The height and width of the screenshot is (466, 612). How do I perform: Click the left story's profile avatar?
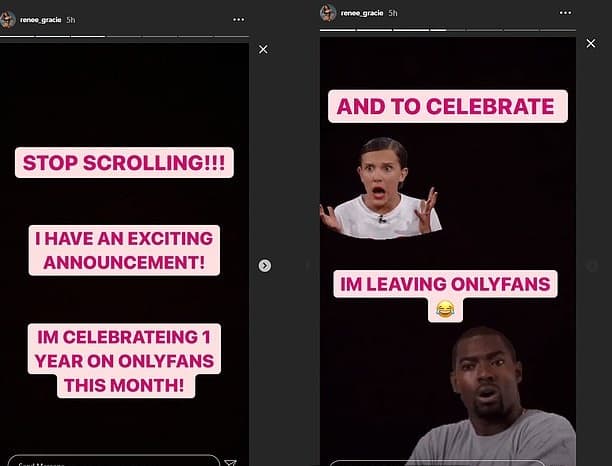click(x=7, y=20)
